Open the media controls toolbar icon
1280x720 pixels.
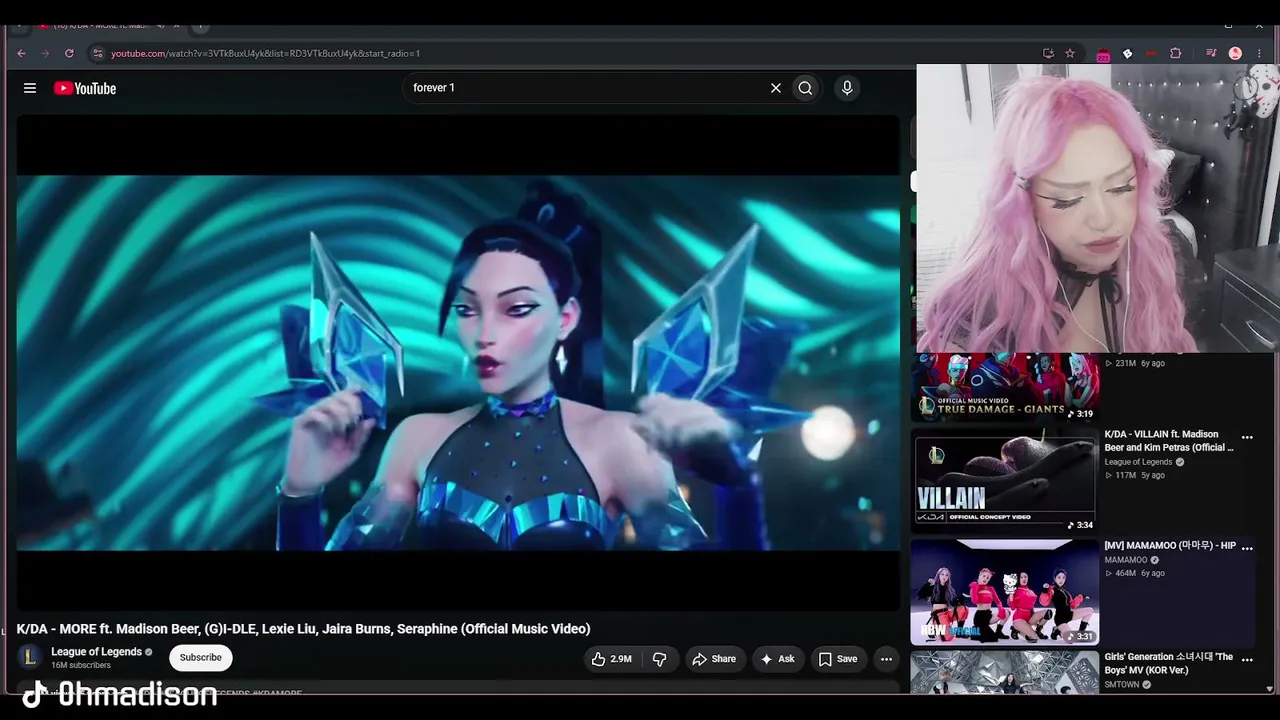pos(1211,53)
